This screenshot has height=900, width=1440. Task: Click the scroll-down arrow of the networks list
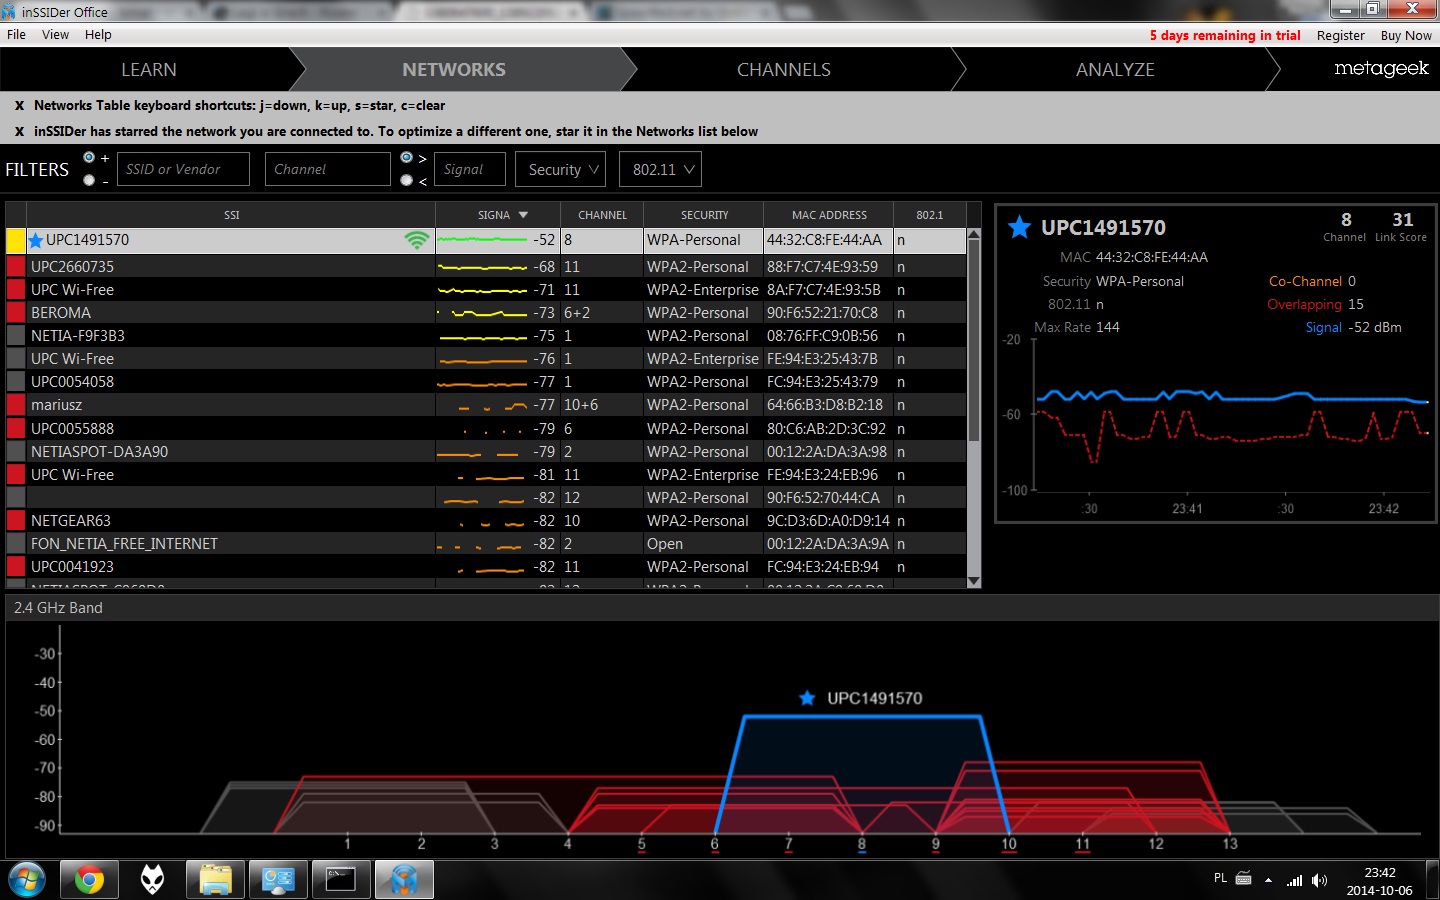click(974, 581)
